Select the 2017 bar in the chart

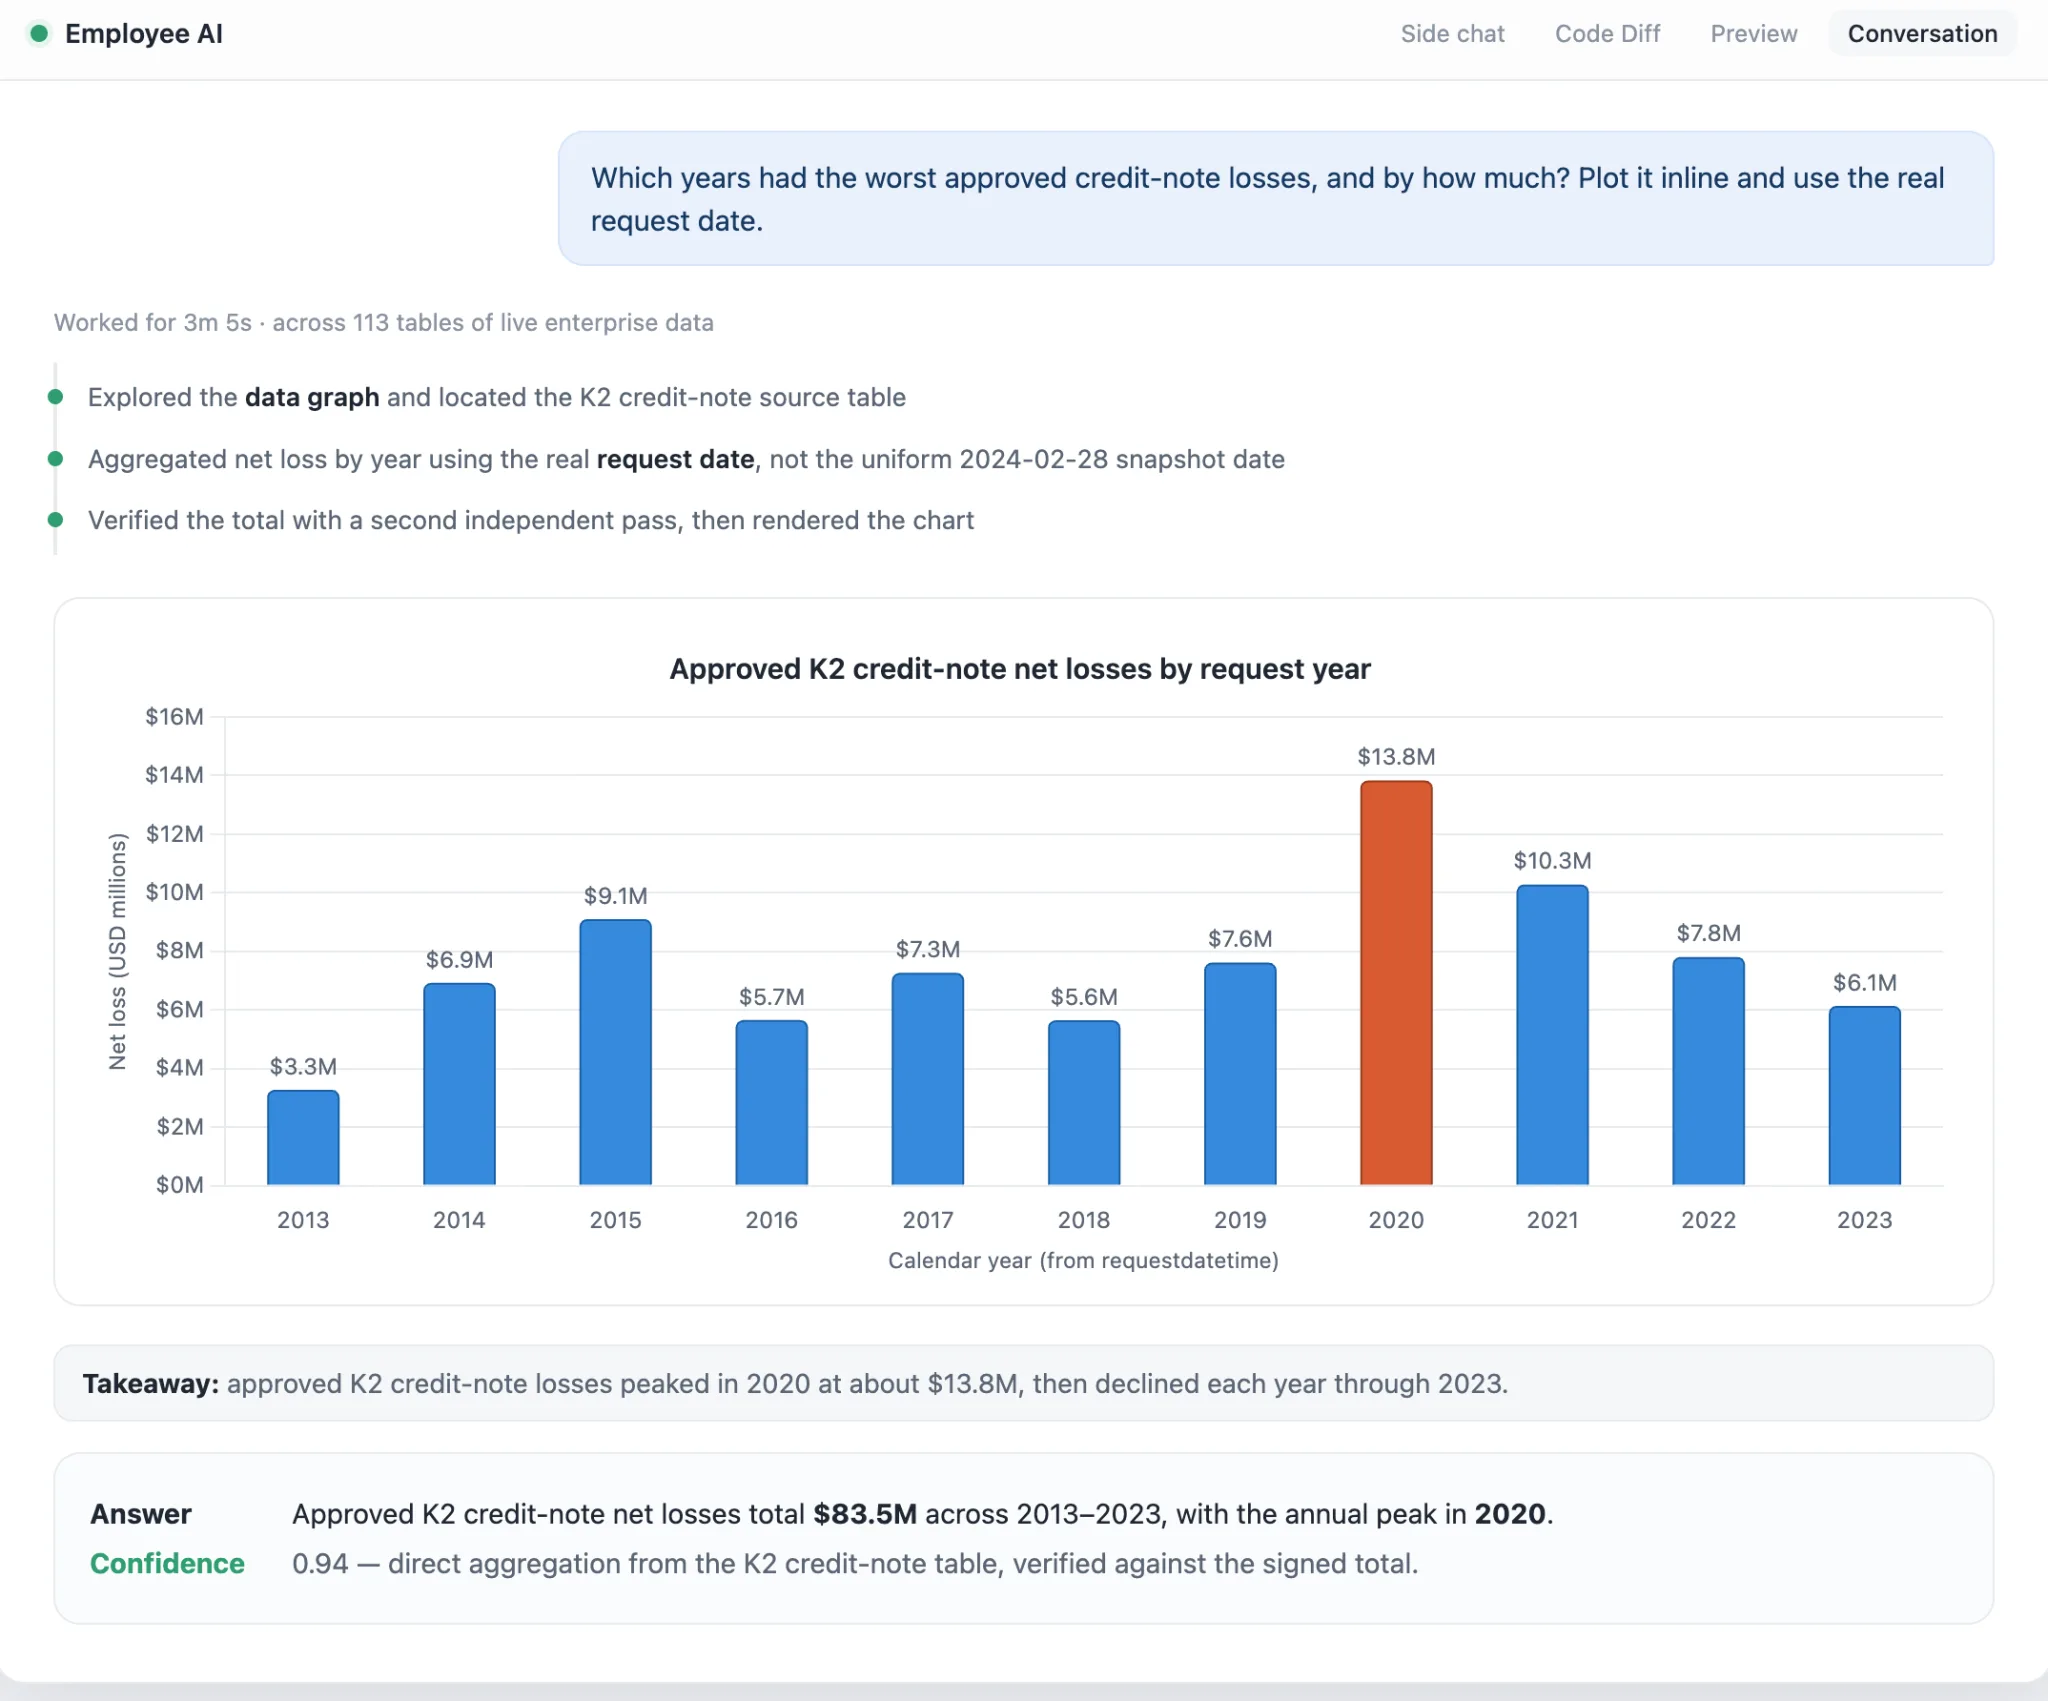tap(927, 1079)
